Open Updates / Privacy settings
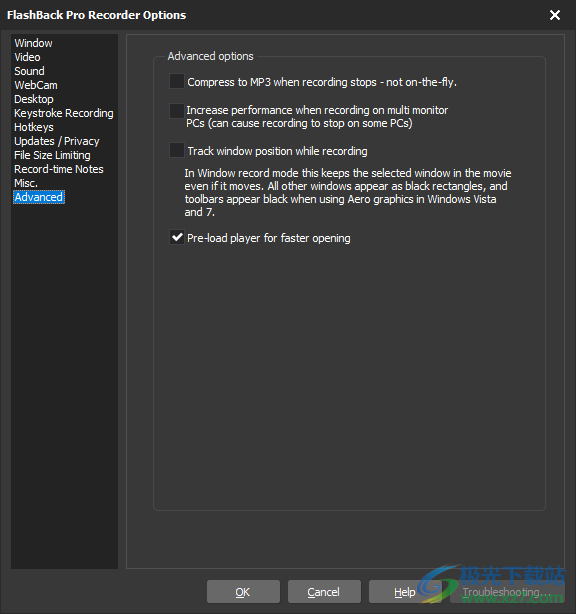Screen dimensions: 576x614 [57, 141]
